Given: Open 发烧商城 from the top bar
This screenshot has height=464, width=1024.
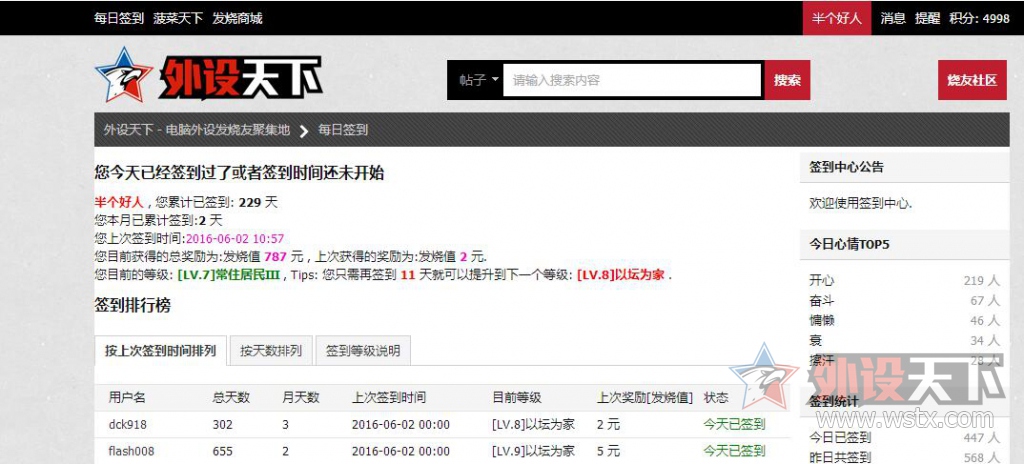Looking at the screenshot, I should (x=237, y=18).
